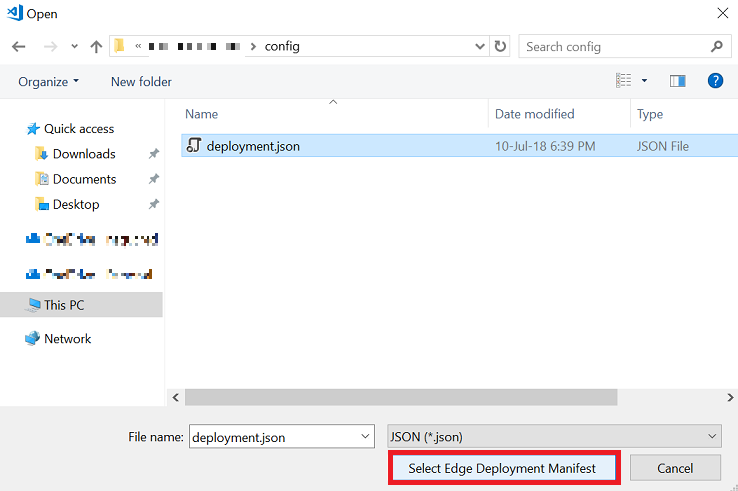This screenshot has height=491, width=738.
Task: Click the Downloads folder icon
Action: pyautogui.click(x=41, y=153)
